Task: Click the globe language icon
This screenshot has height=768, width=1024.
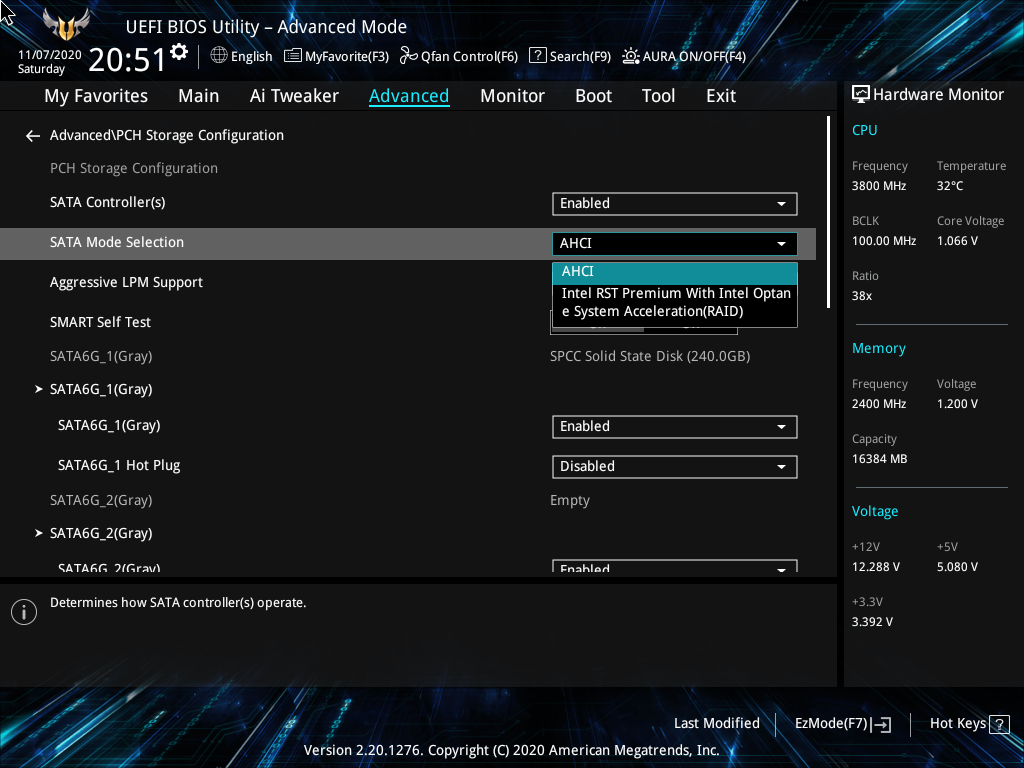Action: [x=219, y=56]
